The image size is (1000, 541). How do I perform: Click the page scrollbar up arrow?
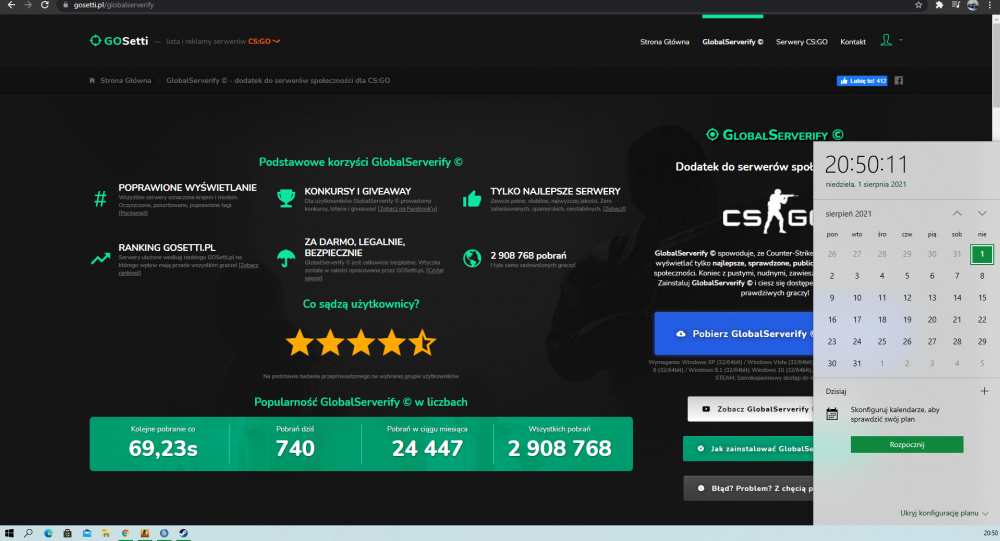(x=996, y=20)
